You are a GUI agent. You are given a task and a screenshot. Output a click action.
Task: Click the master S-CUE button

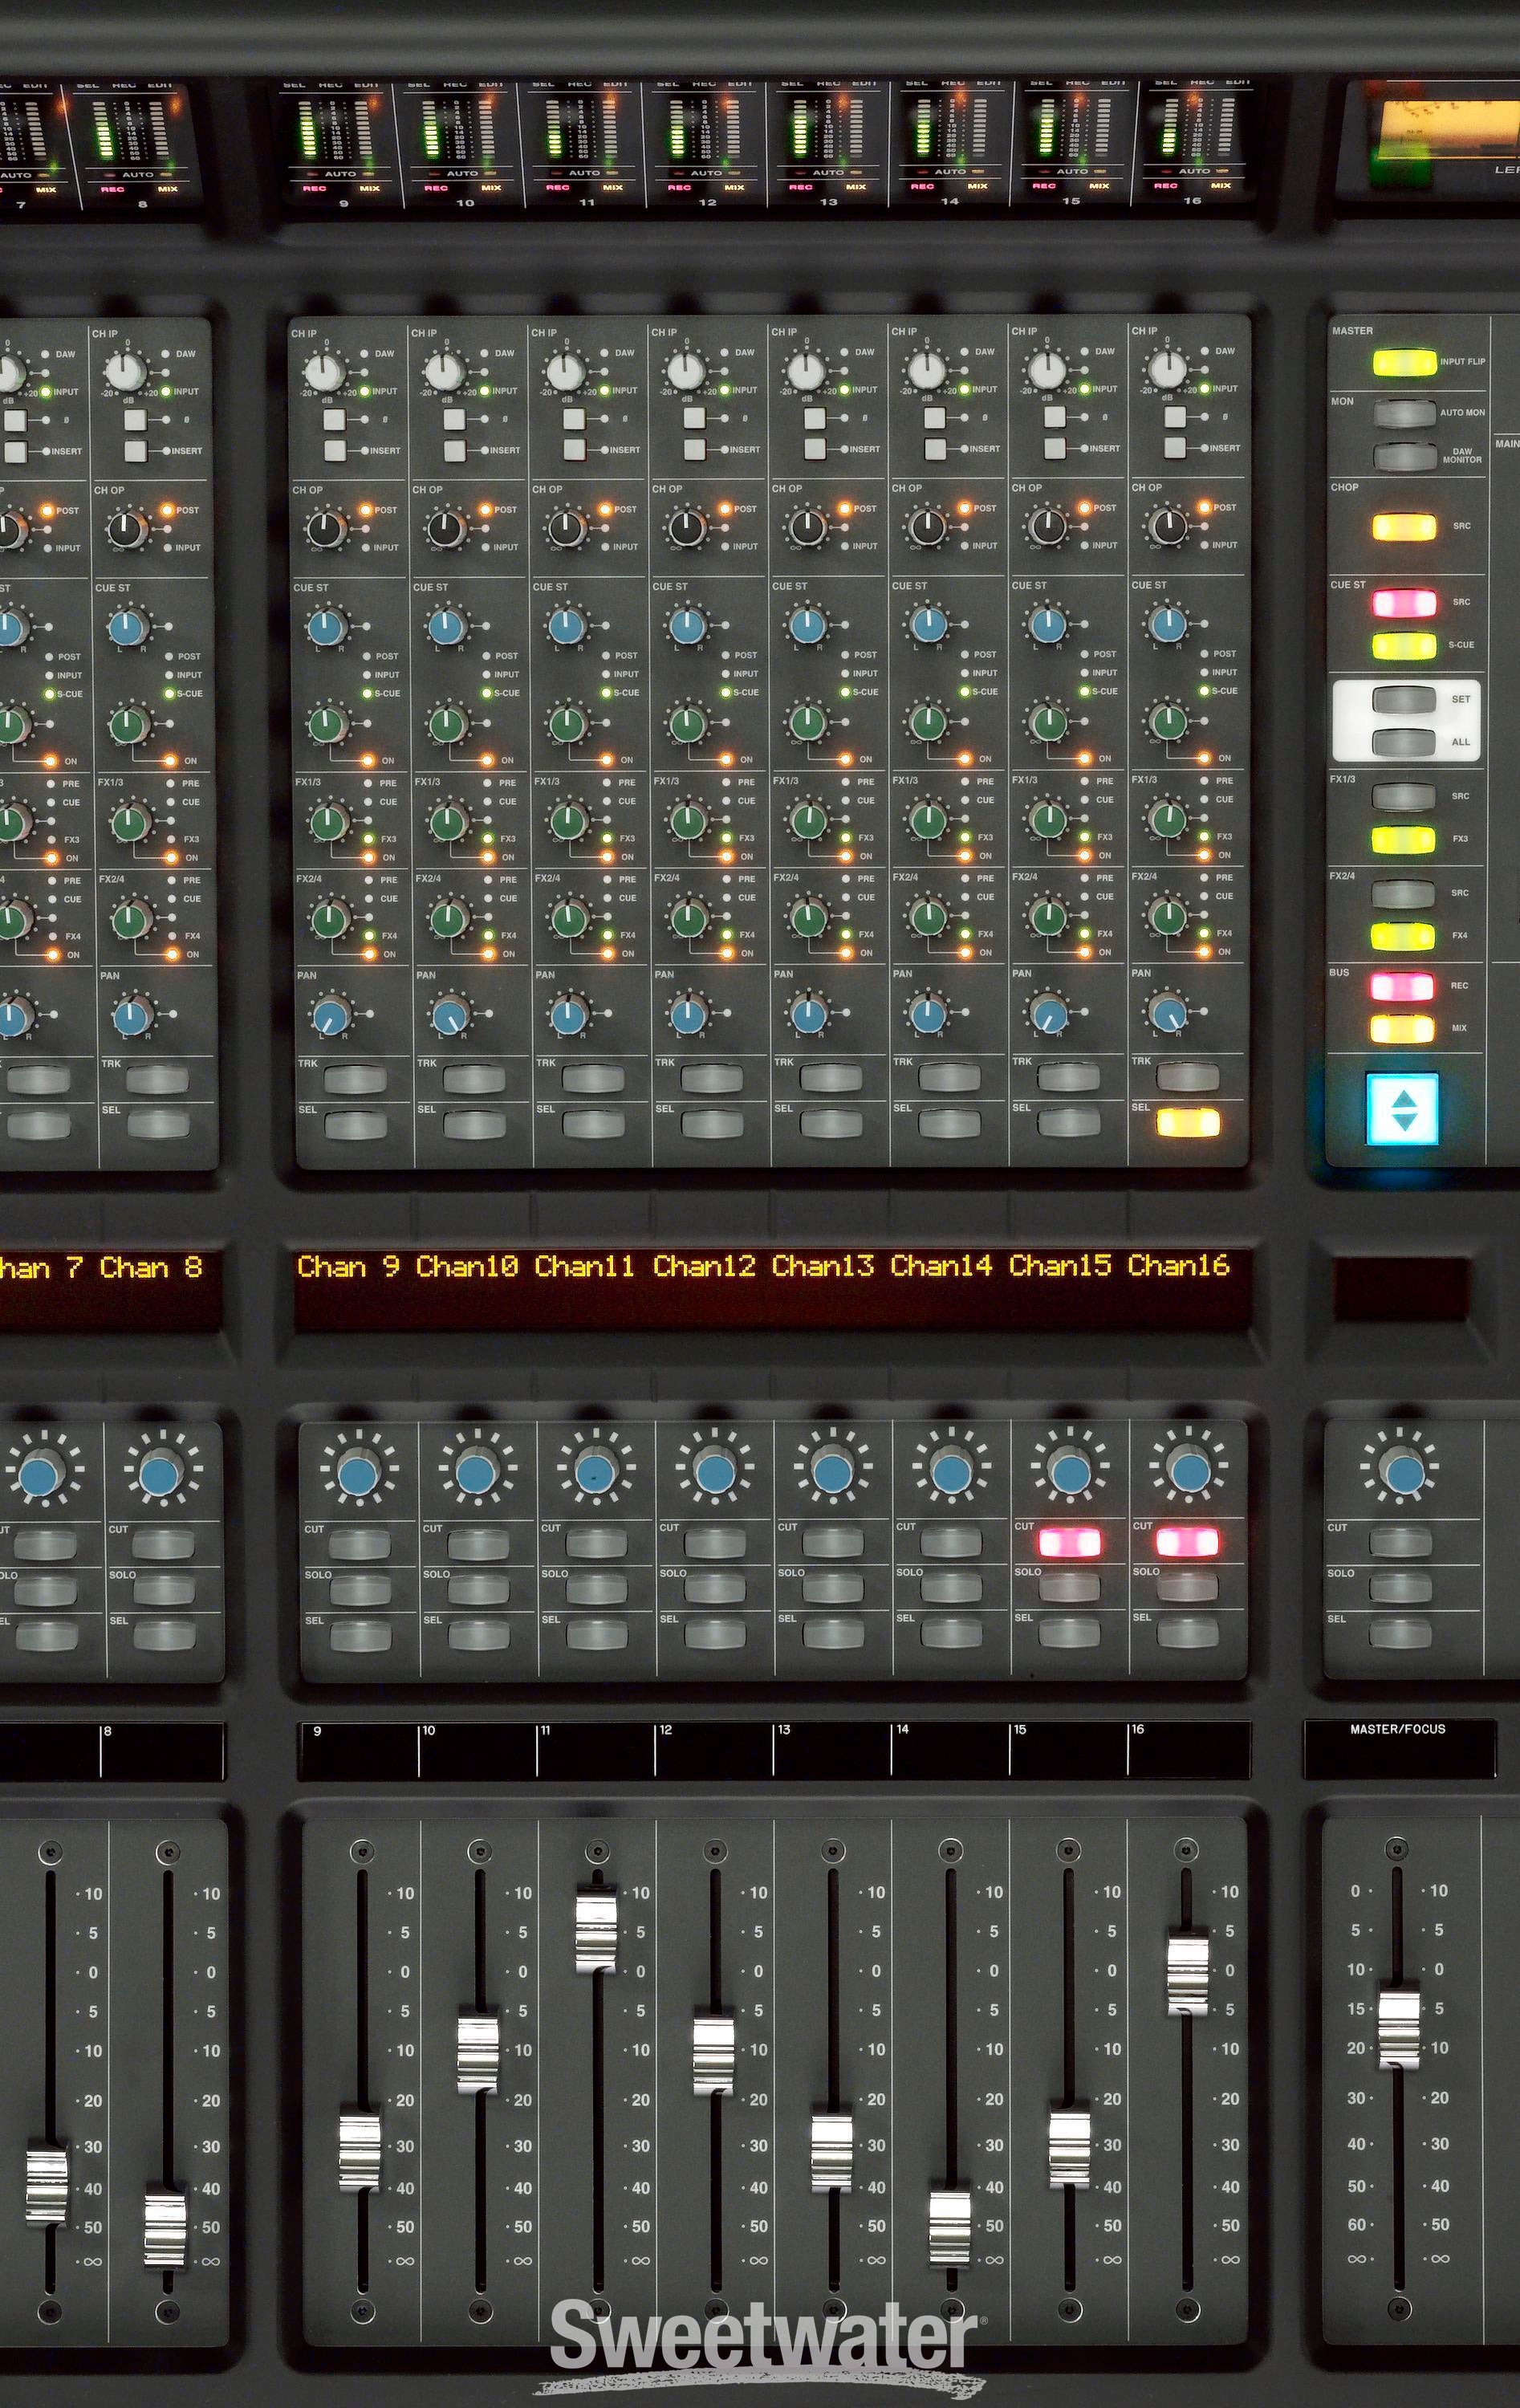tap(1404, 645)
